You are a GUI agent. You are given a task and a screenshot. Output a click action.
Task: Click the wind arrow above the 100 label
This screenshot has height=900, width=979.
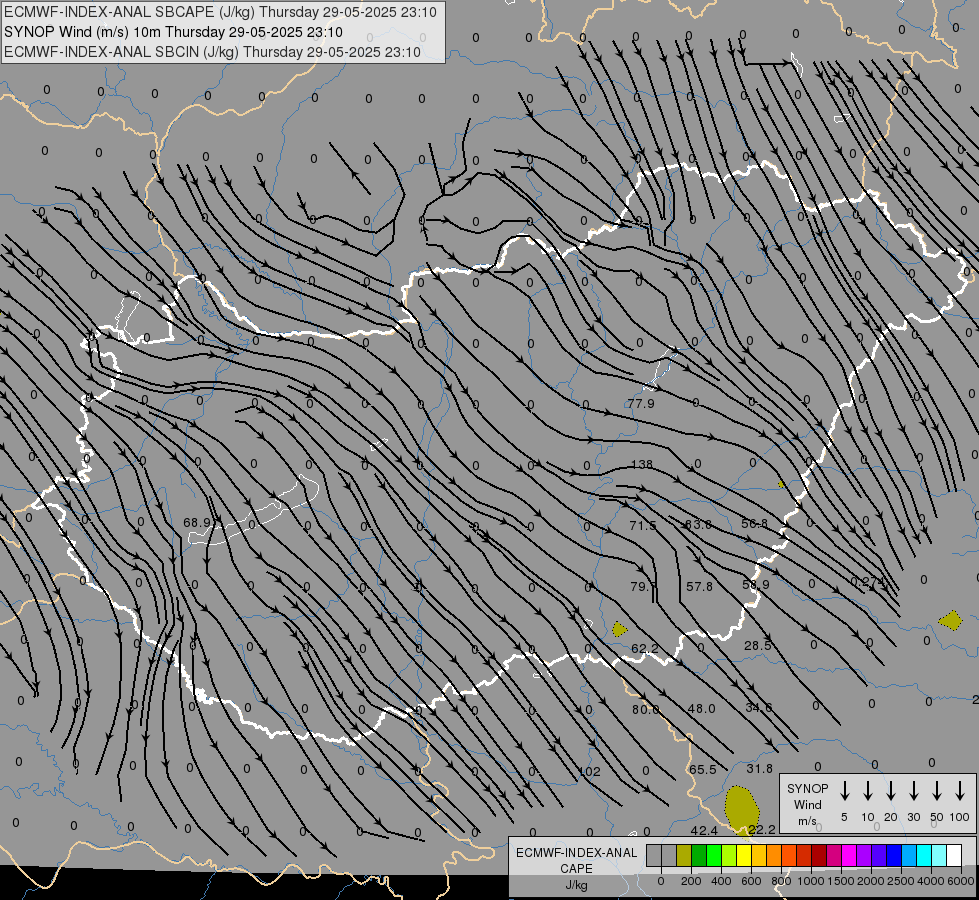960,791
